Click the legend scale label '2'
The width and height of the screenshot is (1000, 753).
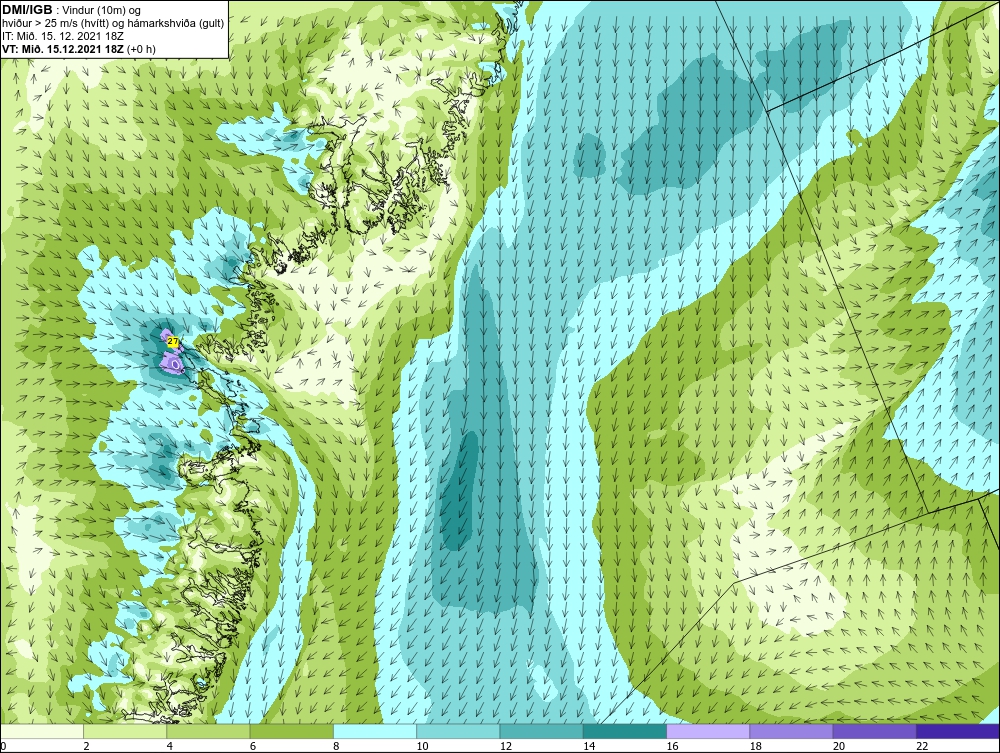pos(86,747)
